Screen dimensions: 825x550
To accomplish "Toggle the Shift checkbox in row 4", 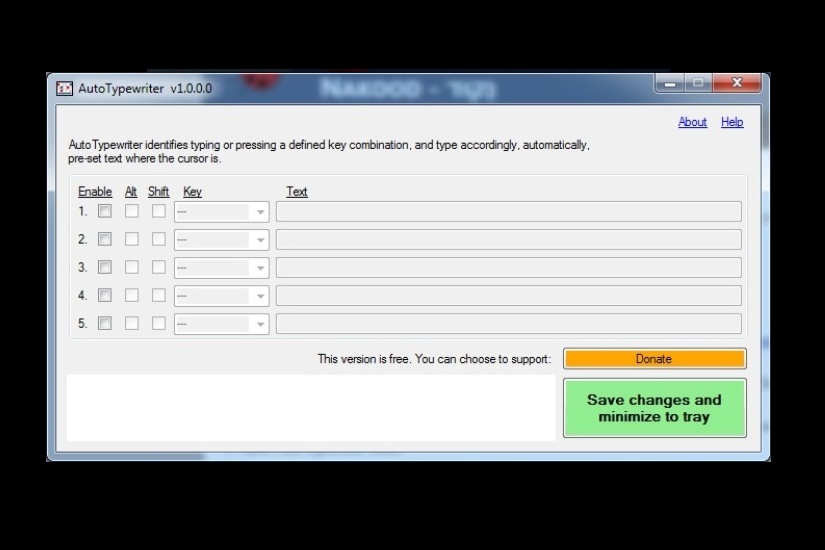I will (x=158, y=295).
